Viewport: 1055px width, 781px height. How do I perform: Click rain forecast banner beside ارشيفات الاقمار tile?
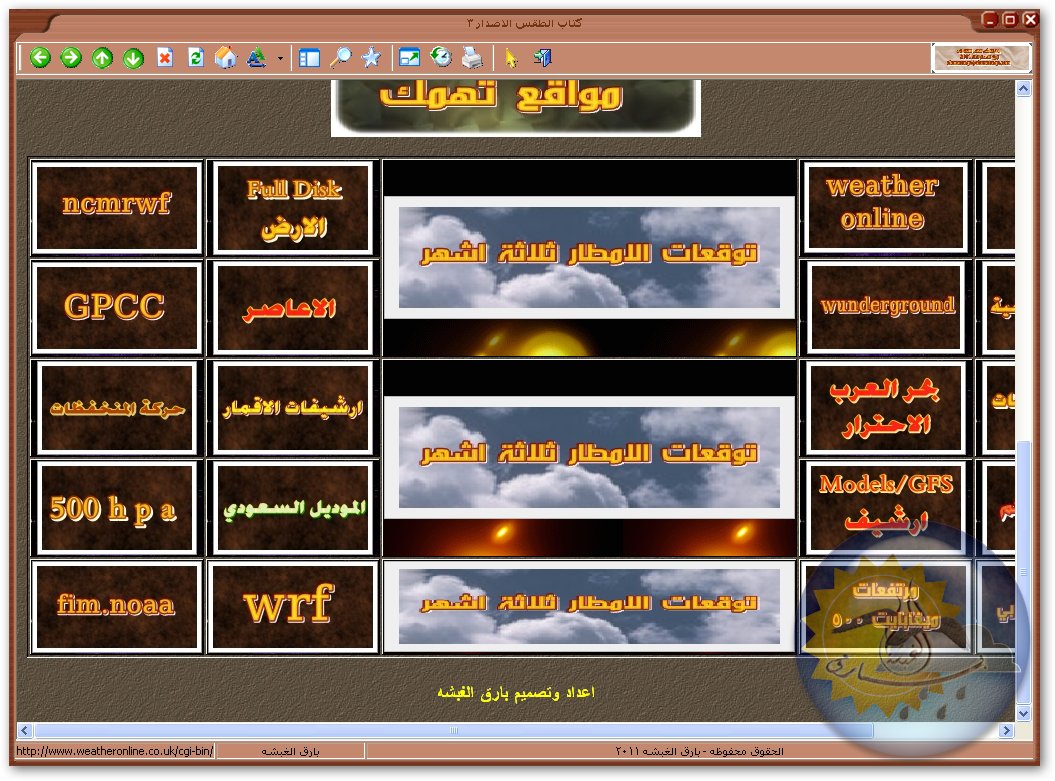[x=589, y=457]
